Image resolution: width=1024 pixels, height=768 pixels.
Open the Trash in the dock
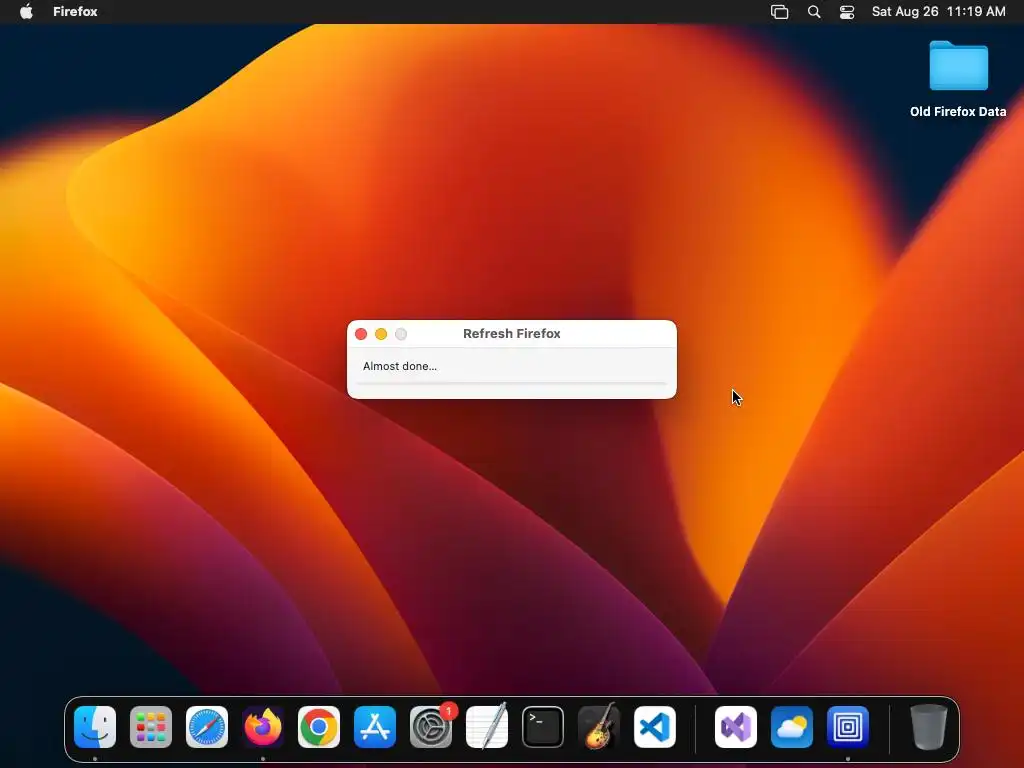coord(929,727)
